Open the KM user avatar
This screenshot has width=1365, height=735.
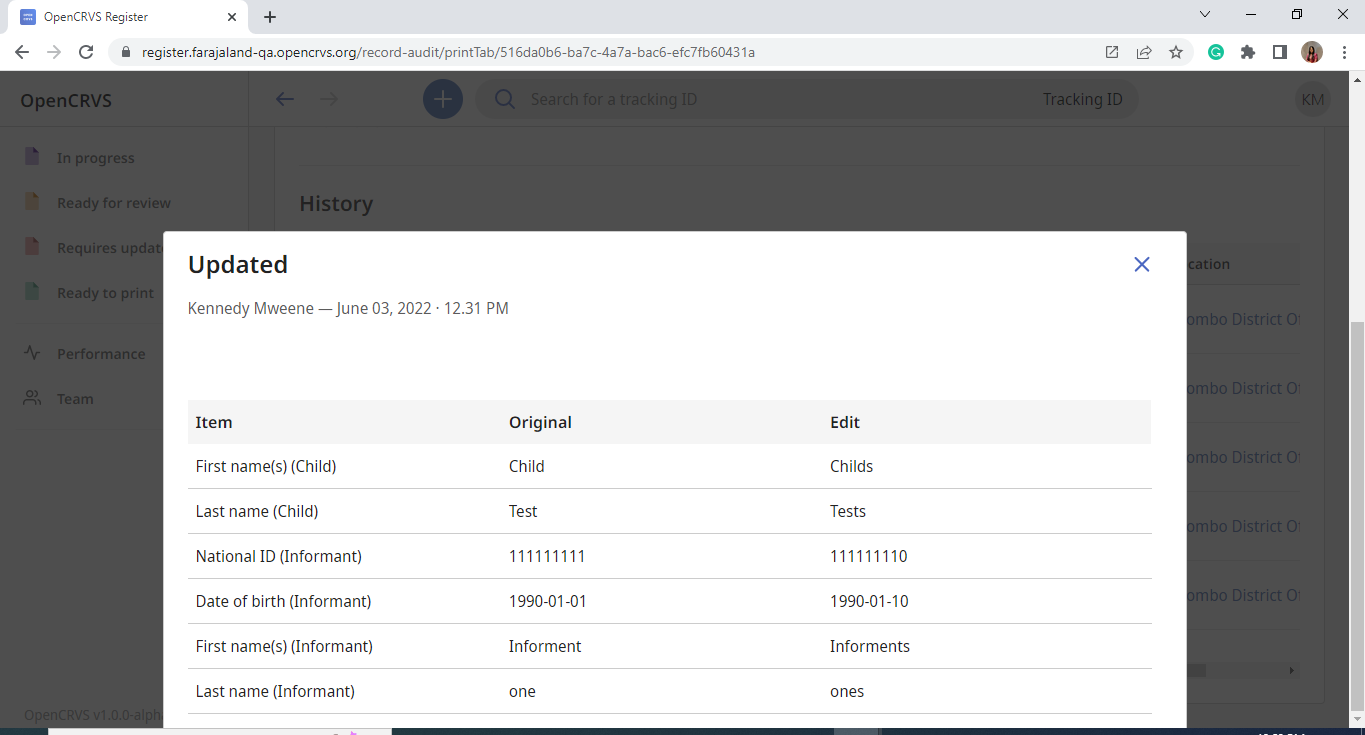click(1312, 98)
